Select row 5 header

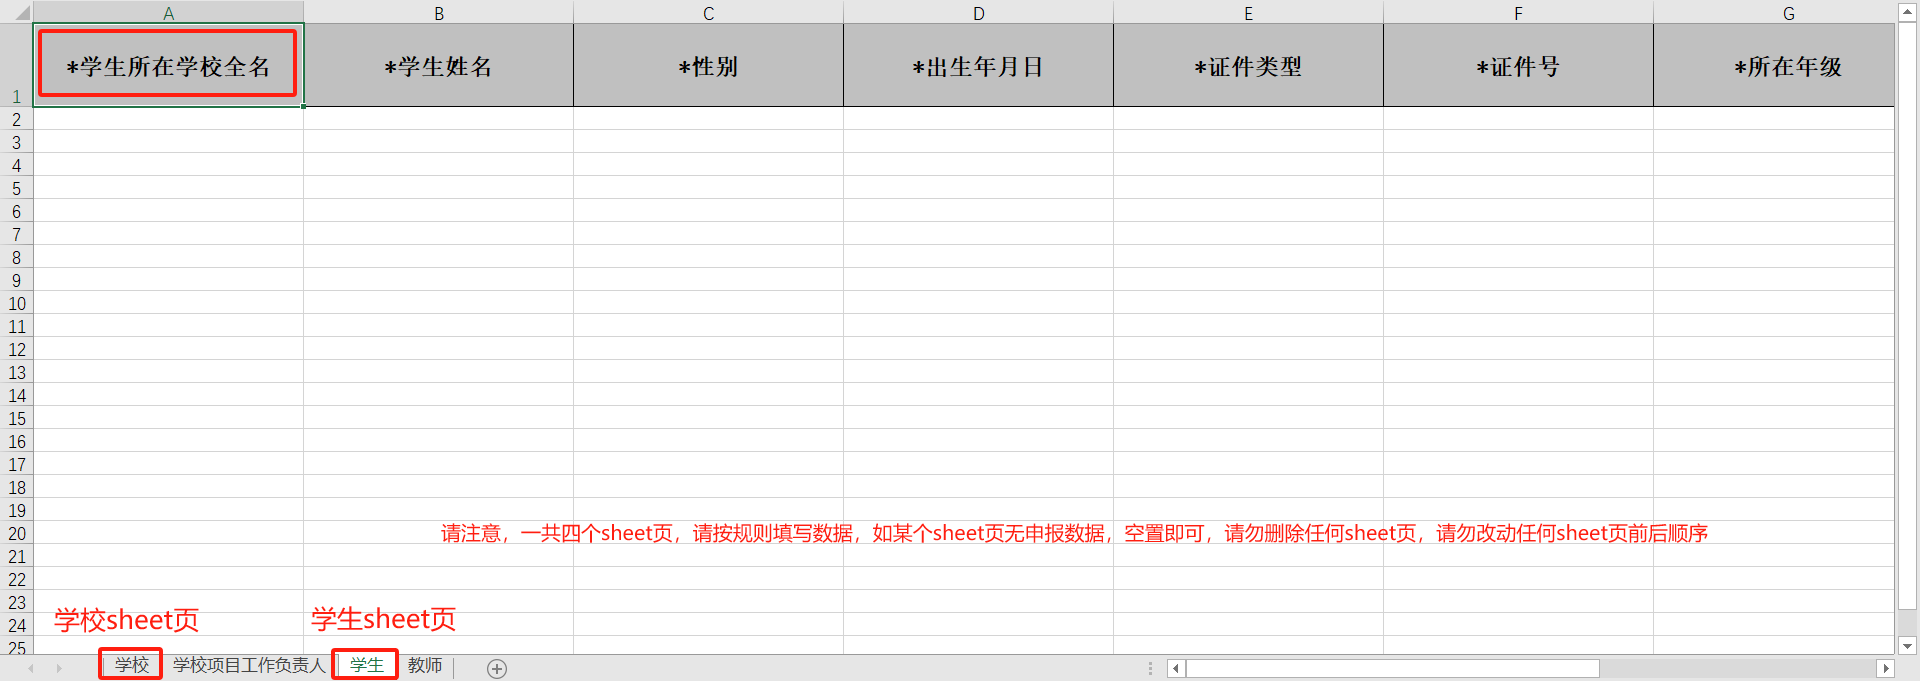(17, 188)
